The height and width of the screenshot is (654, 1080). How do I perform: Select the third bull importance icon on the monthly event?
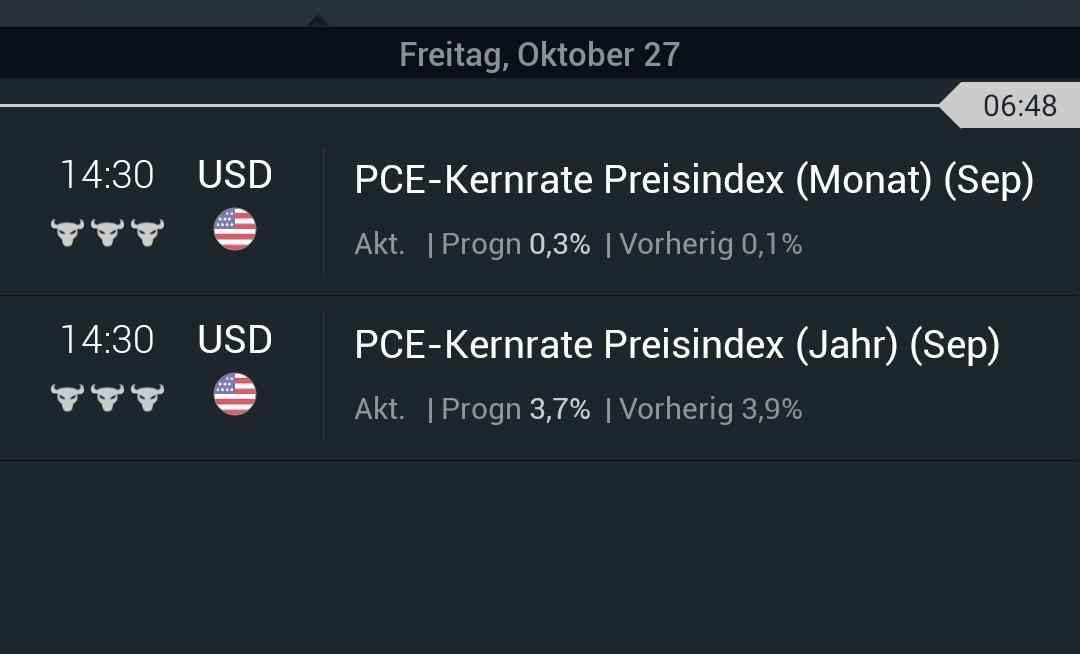(x=146, y=233)
